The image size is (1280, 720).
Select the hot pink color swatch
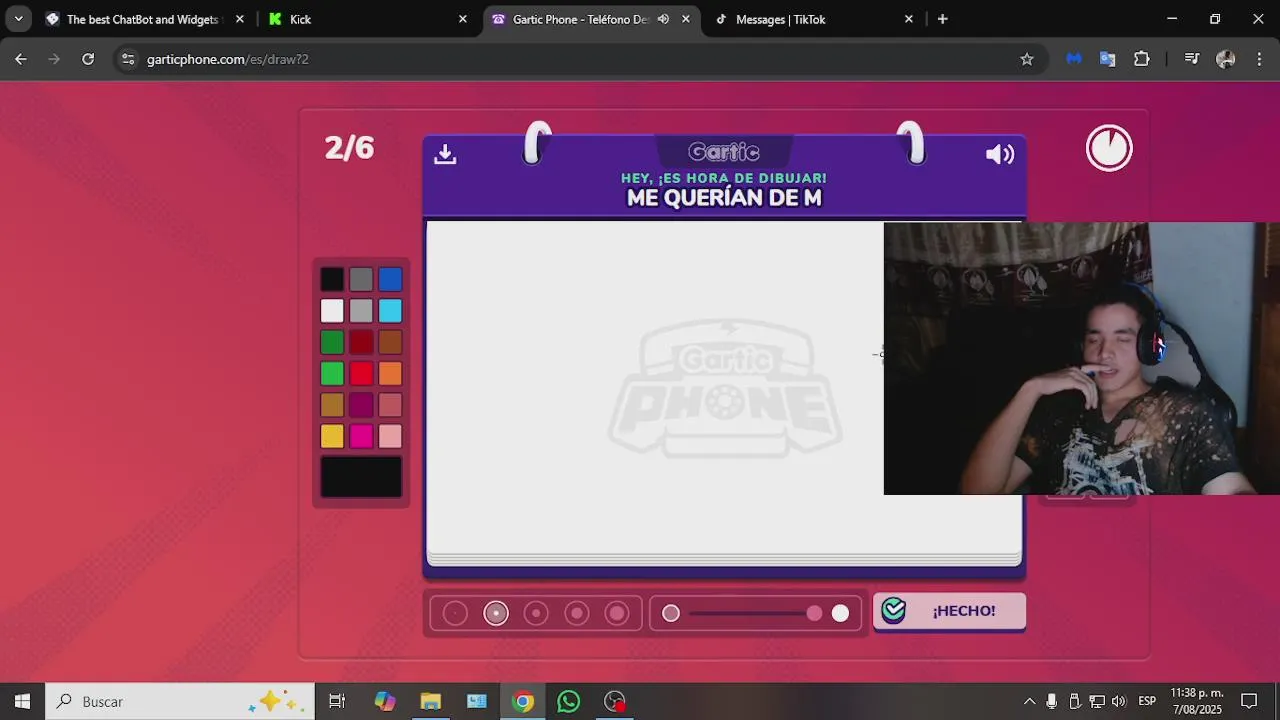pyautogui.click(x=361, y=435)
